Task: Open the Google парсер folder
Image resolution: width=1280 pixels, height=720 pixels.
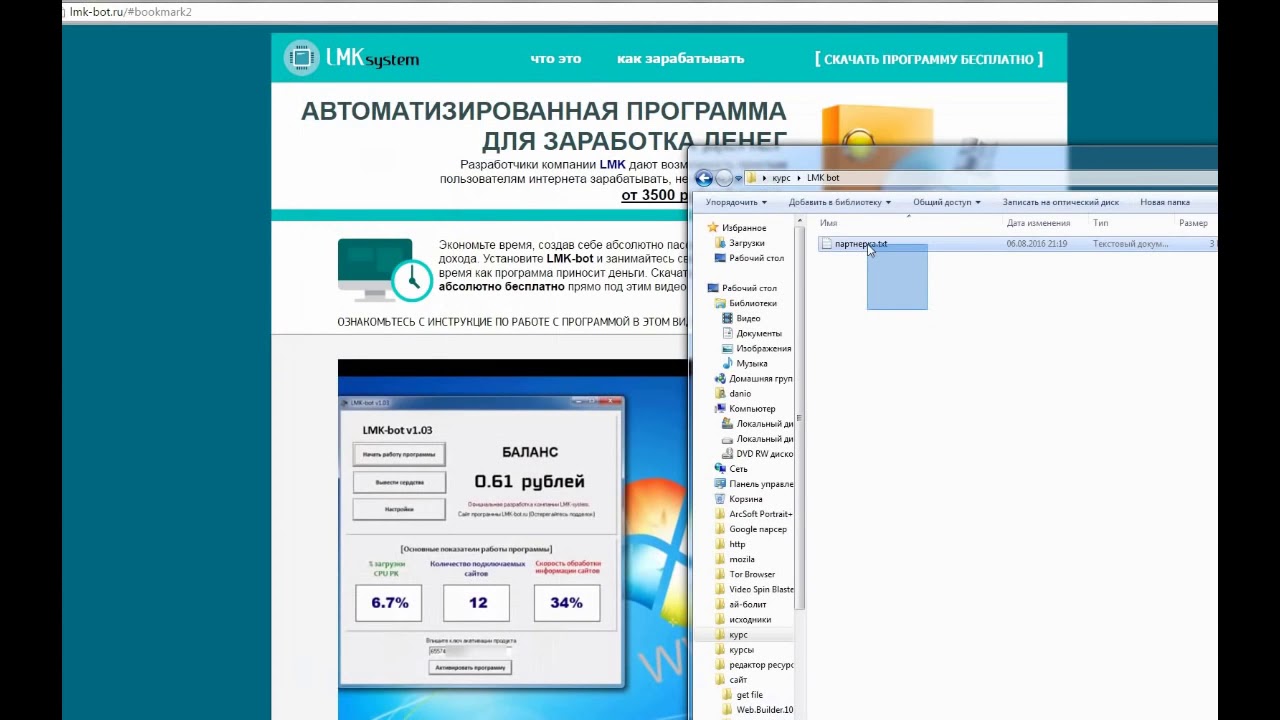Action: [750, 529]
